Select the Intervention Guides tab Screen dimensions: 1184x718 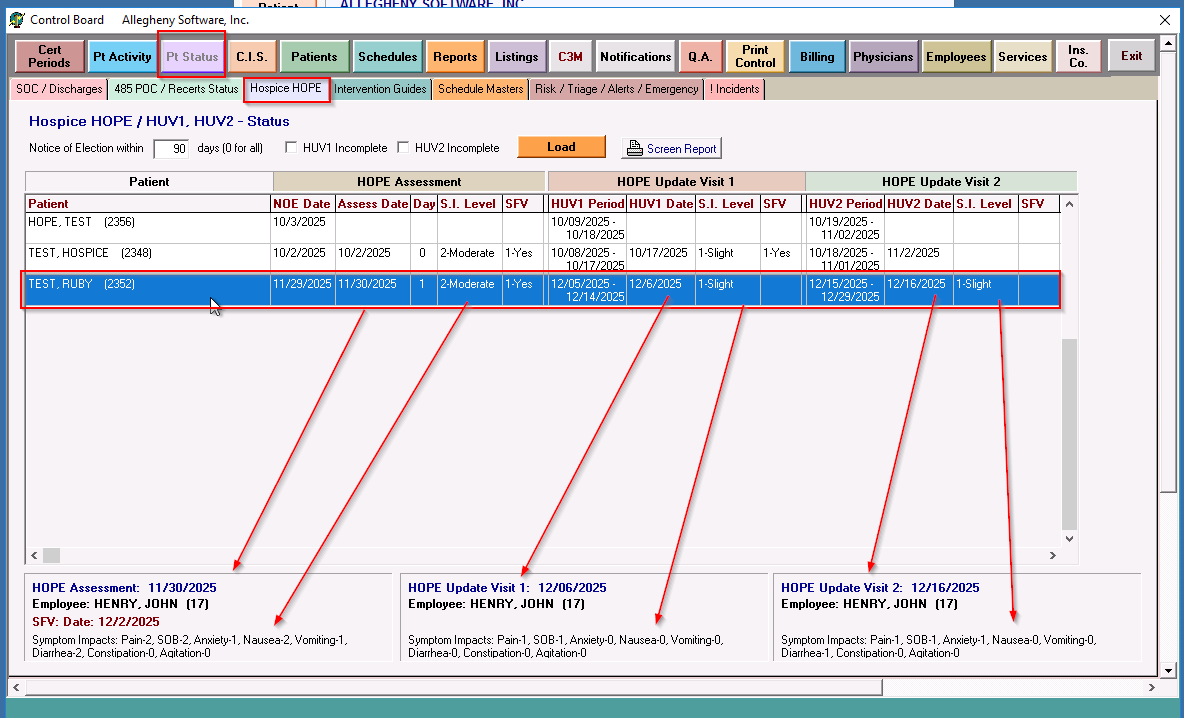coord(380,89)
